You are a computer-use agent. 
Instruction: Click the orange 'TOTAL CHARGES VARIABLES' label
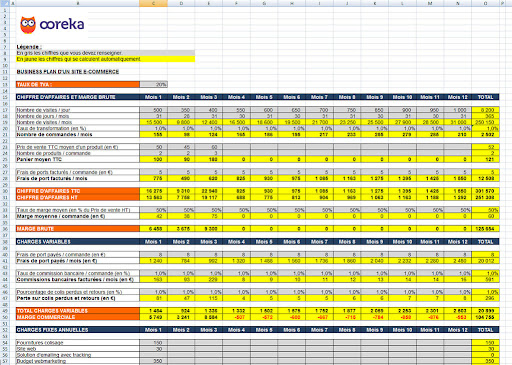[78, 311]
